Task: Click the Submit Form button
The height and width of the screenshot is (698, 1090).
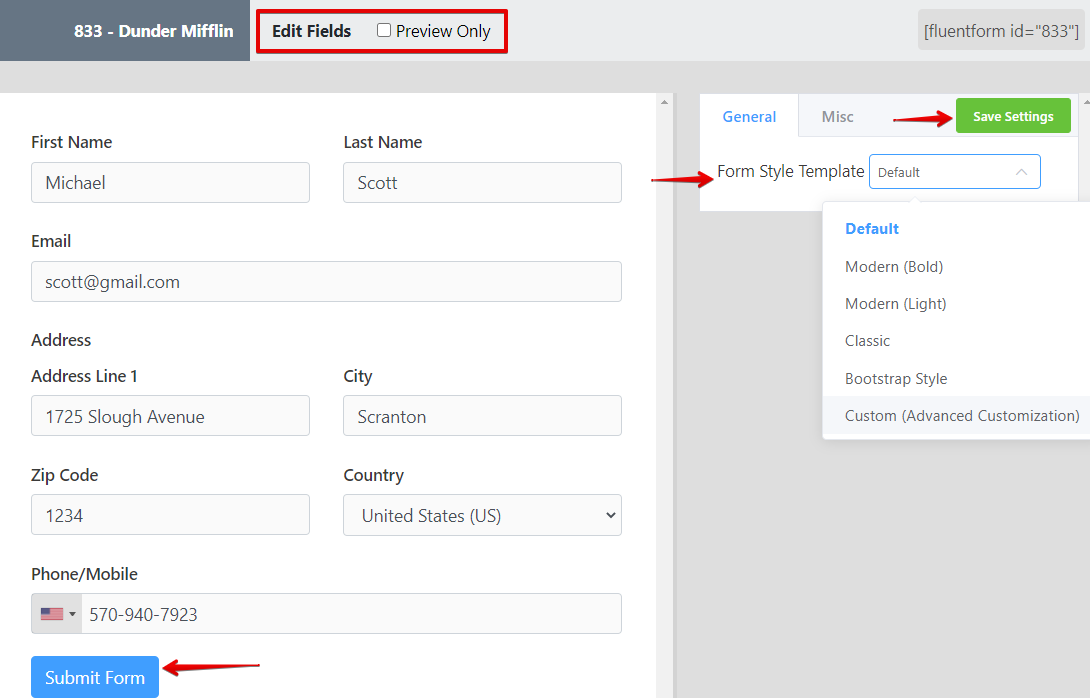Action: pyautogui.click(x=95, y=677)
